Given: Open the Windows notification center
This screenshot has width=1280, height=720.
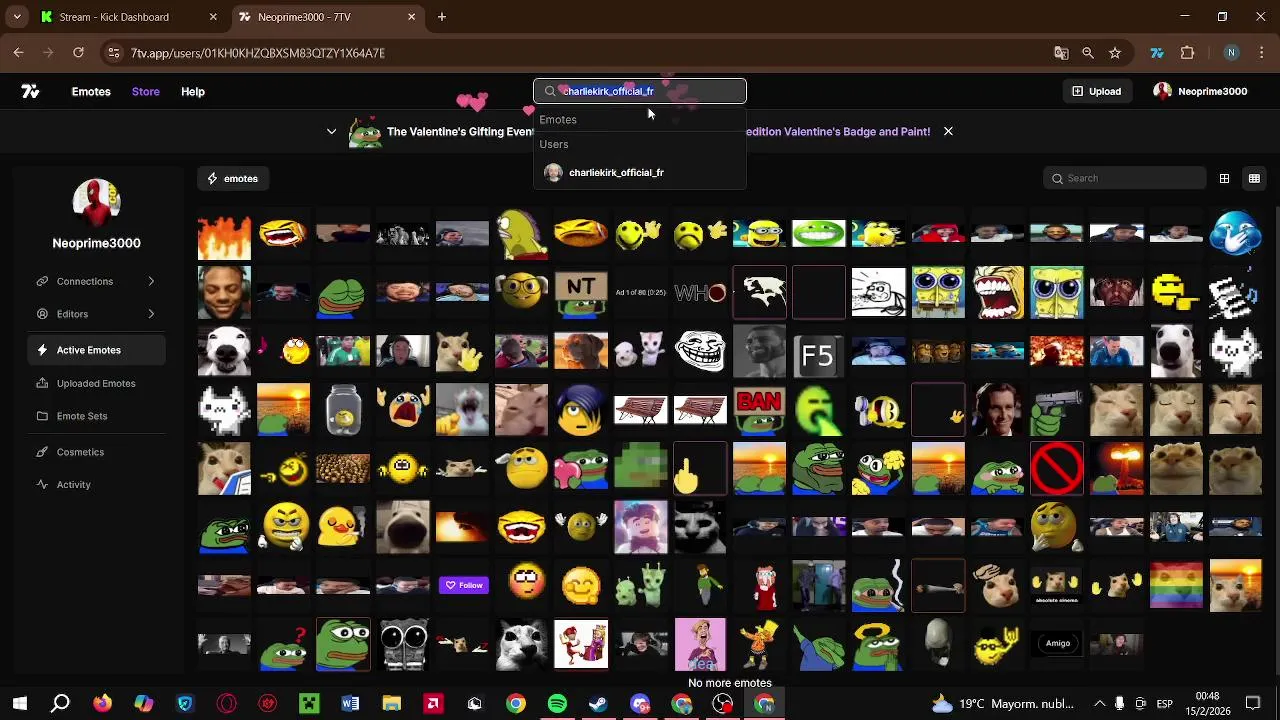Looking at the screenshot, I should coord(1253,704).
